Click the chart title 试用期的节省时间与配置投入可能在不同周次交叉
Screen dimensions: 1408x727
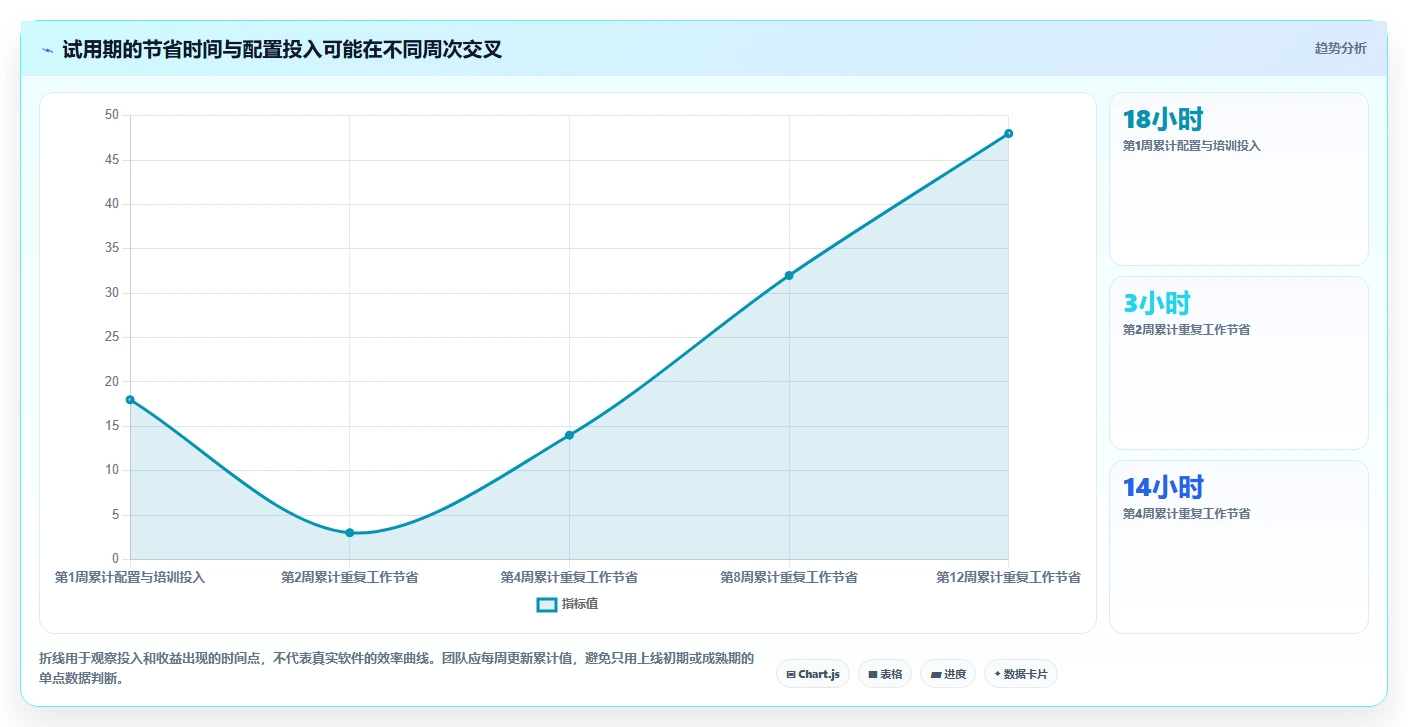coord(282,49)
